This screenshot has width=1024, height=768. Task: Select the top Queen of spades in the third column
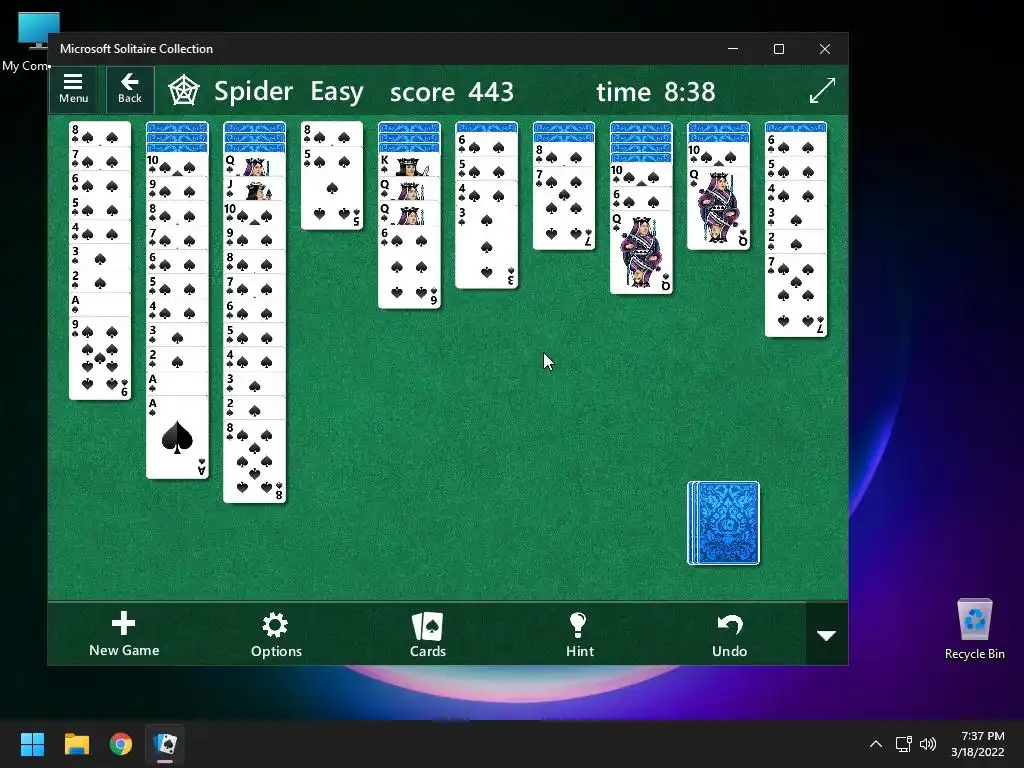point(254,165)
